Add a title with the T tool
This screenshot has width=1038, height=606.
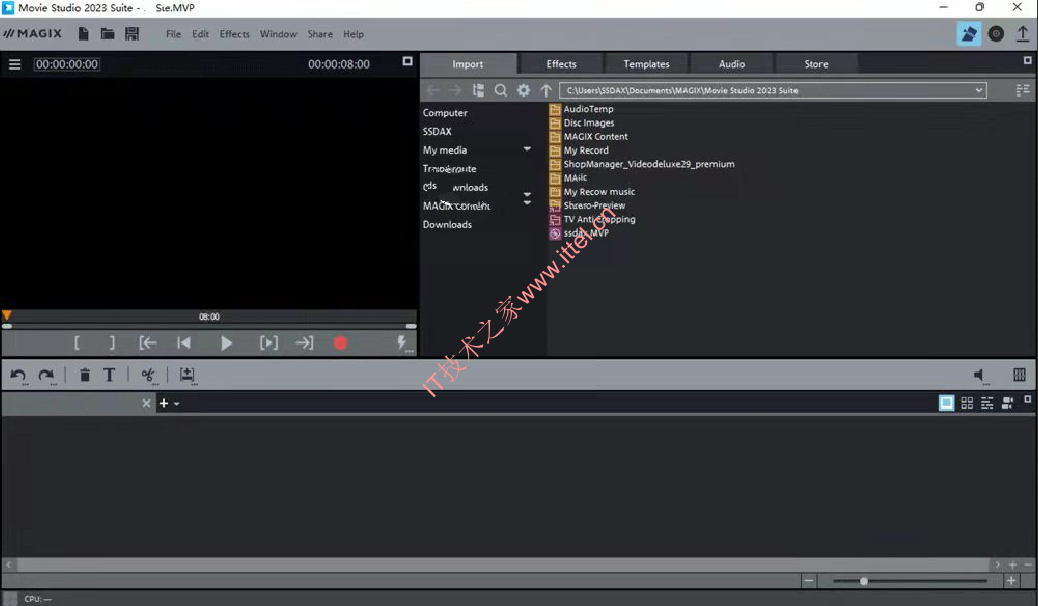pos(109,375)
